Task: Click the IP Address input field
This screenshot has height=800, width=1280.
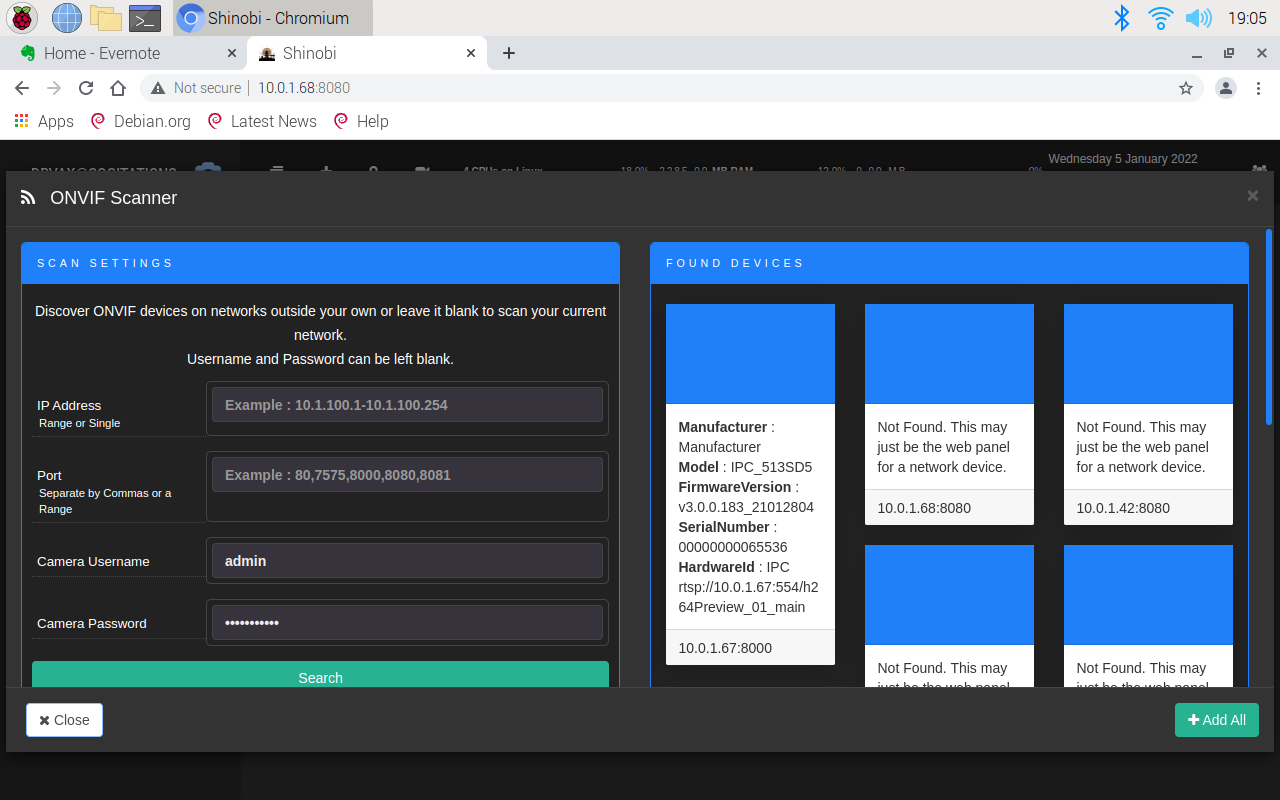Action: (x=407, y=405)
